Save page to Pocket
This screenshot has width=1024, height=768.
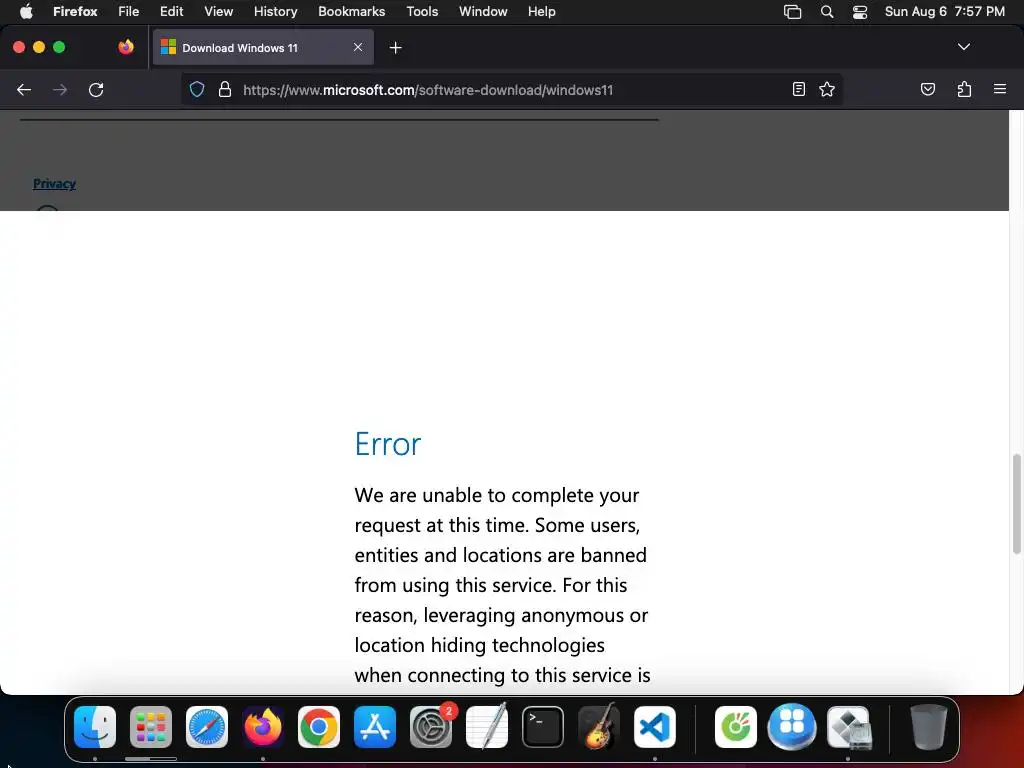(927, 89)
